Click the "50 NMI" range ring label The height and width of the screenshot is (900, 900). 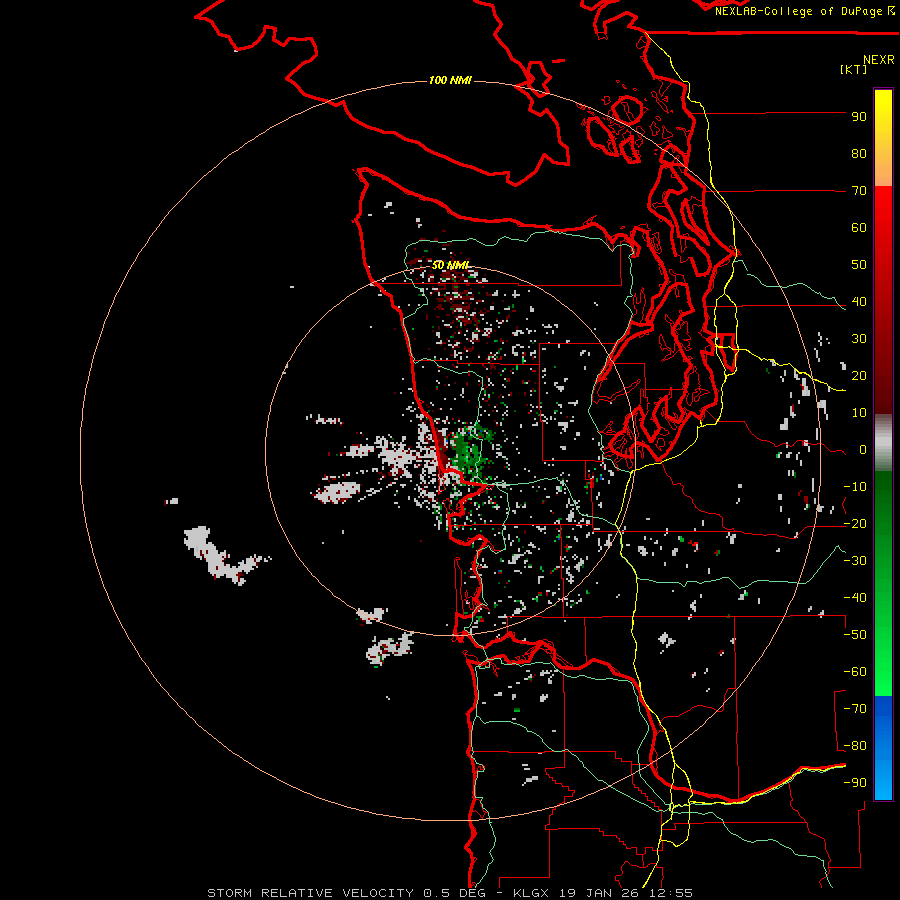coord(451,265)
